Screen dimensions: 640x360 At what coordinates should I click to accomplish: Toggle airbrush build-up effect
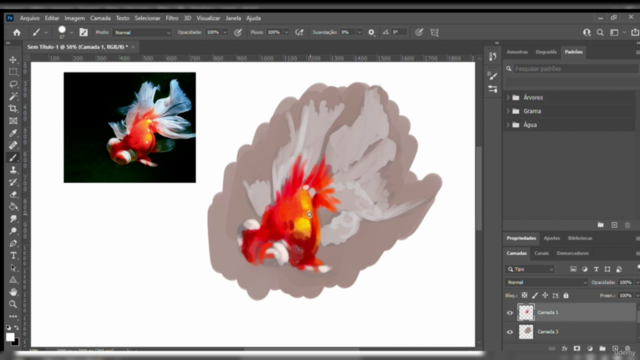click(x=299, y=32)
